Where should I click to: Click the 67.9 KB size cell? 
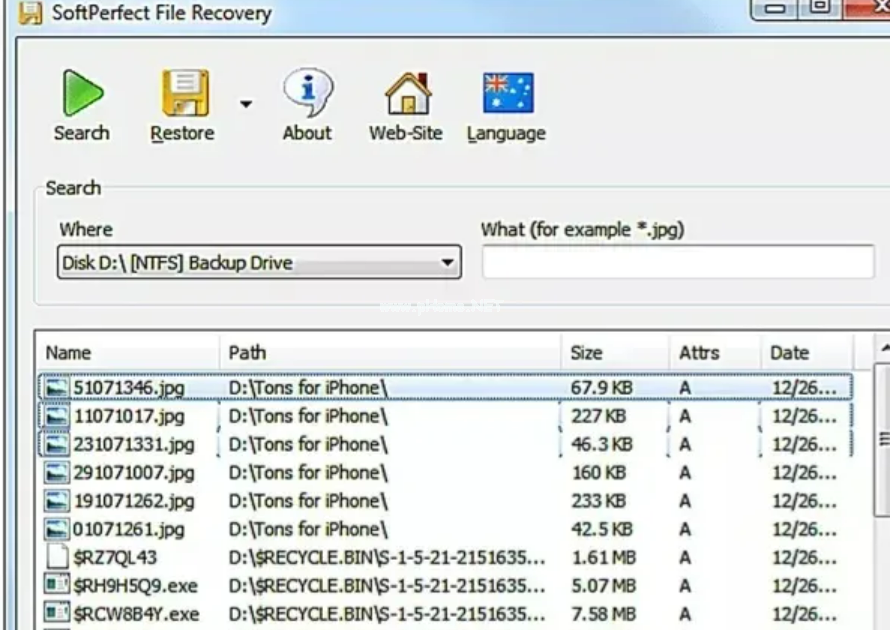[601, 388]
